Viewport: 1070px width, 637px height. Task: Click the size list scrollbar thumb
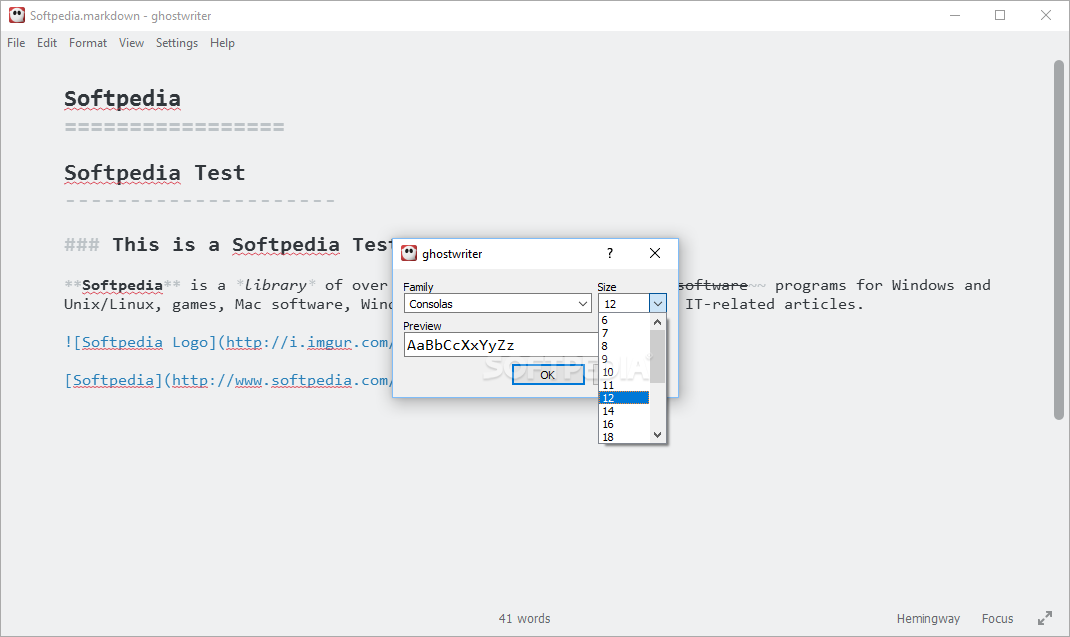[x=657, y=356]
